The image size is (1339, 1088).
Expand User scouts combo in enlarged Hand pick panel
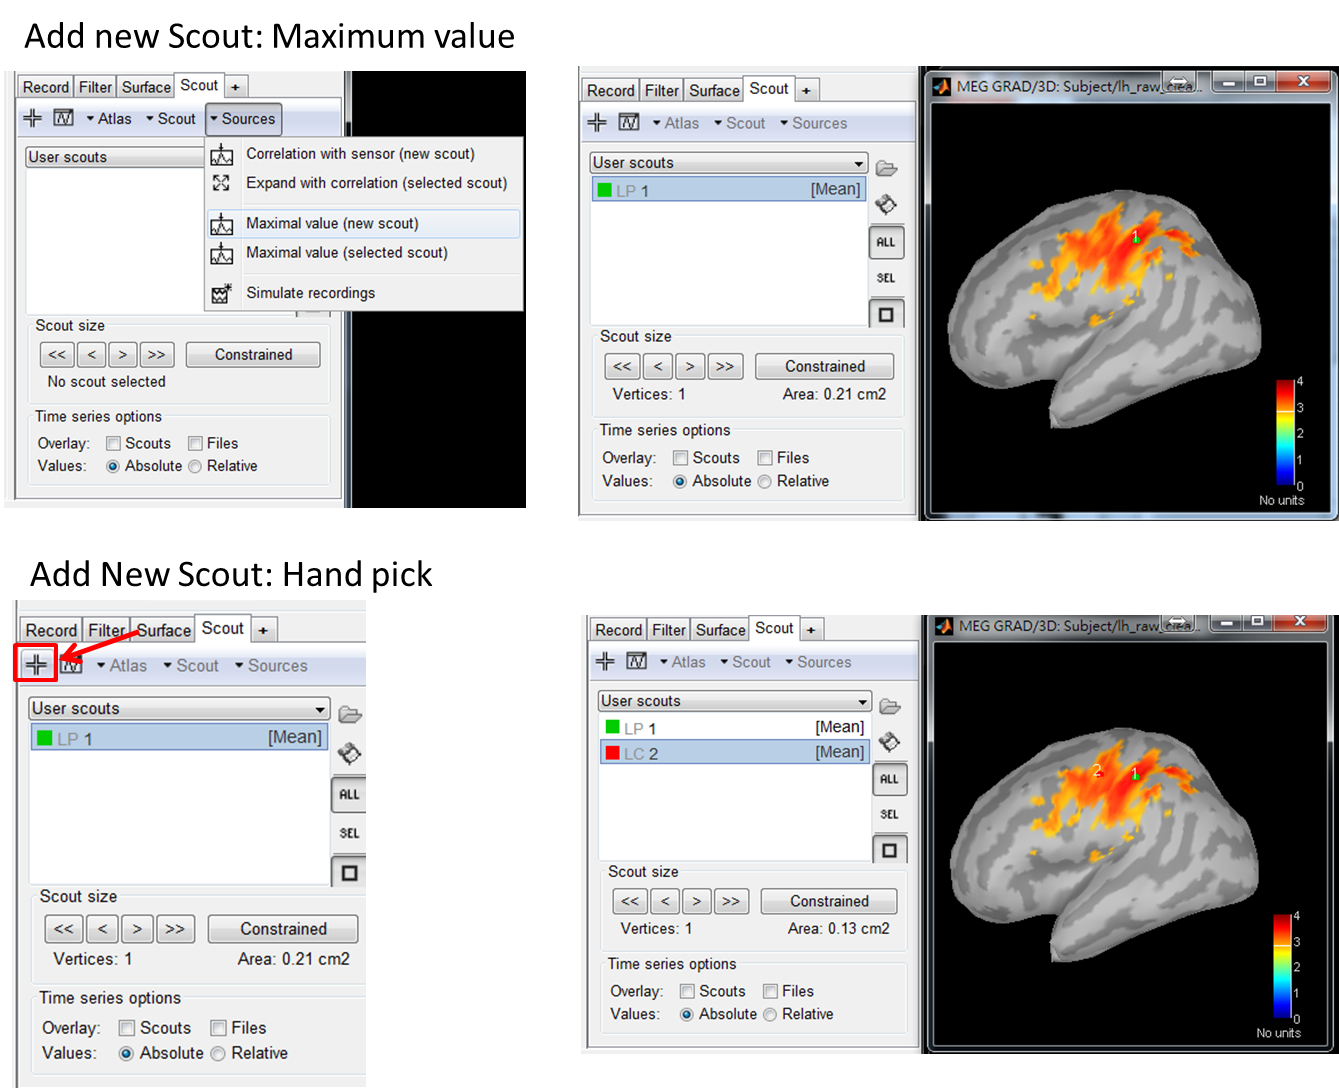(x=179, y=708)
